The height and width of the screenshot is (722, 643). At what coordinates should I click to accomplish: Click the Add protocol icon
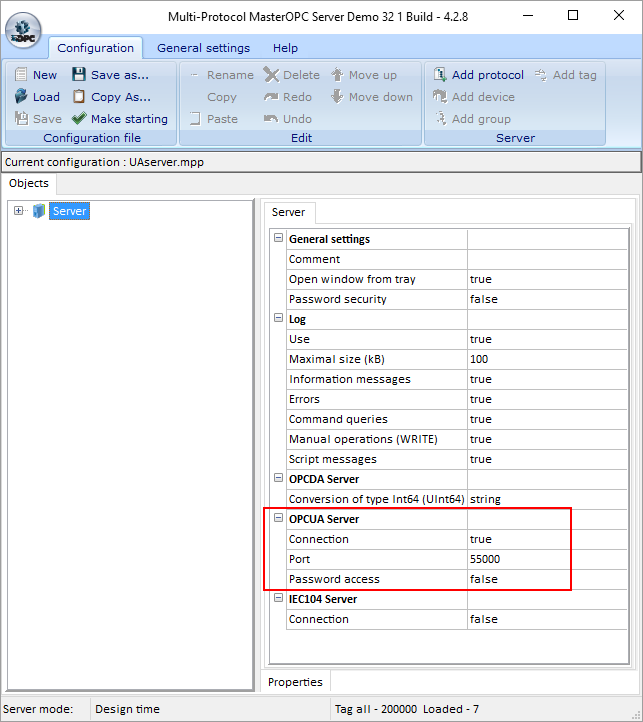440,75
